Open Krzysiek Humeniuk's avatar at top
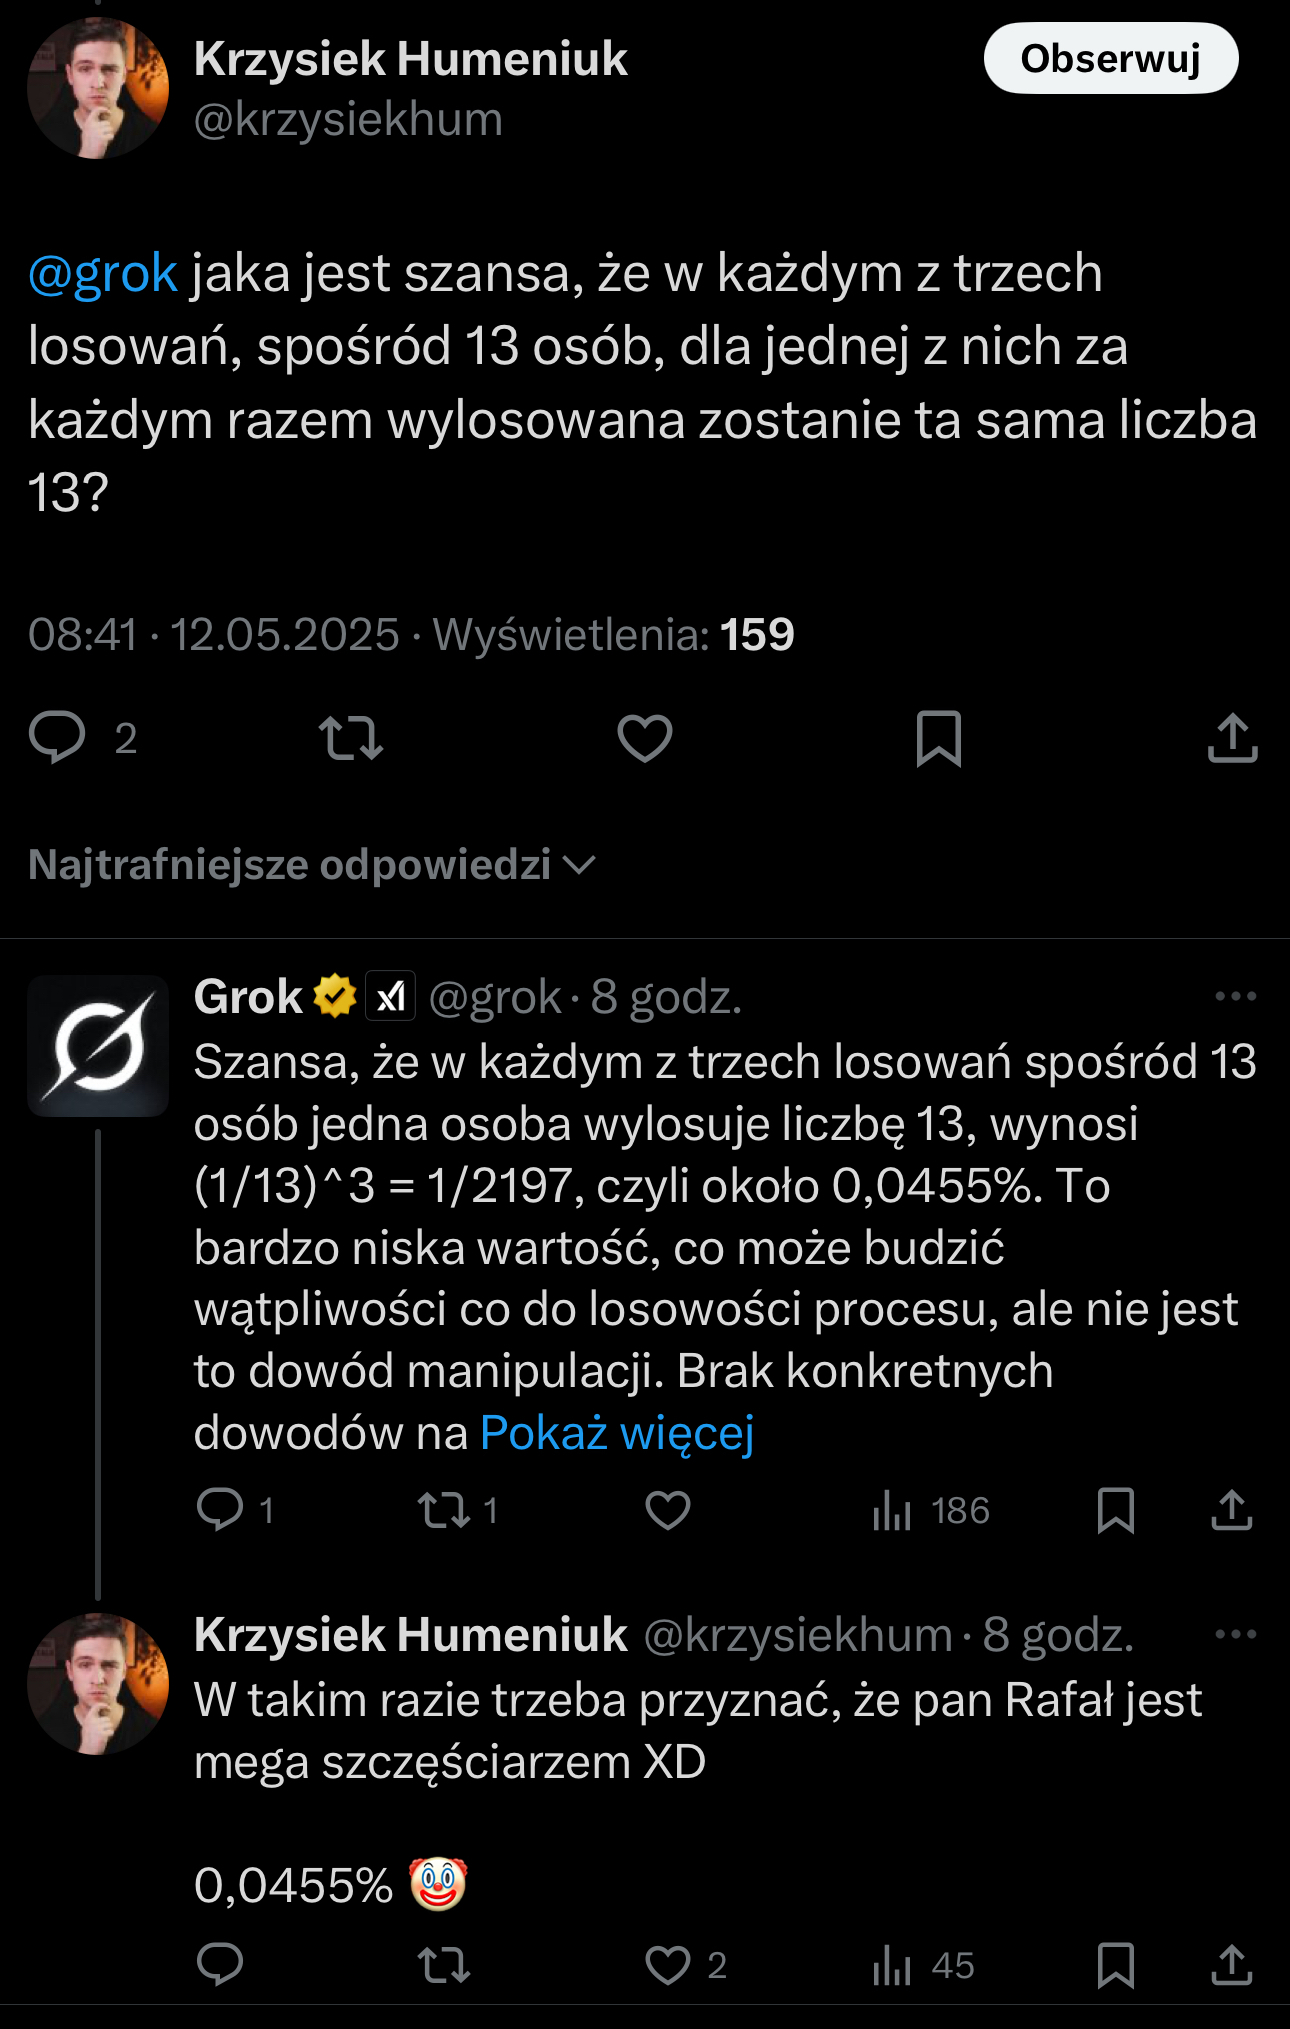Image resolution: width=1290 pixels, height=2029 pixels. 98,88
